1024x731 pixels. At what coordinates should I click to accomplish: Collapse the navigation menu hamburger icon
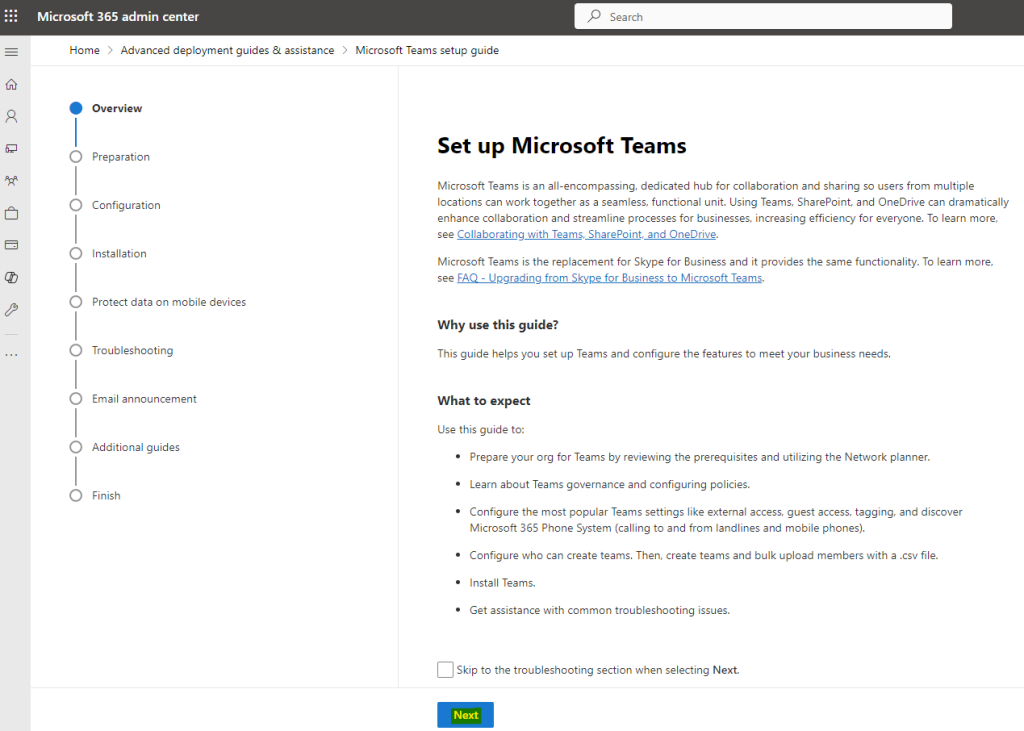(11, 52)
